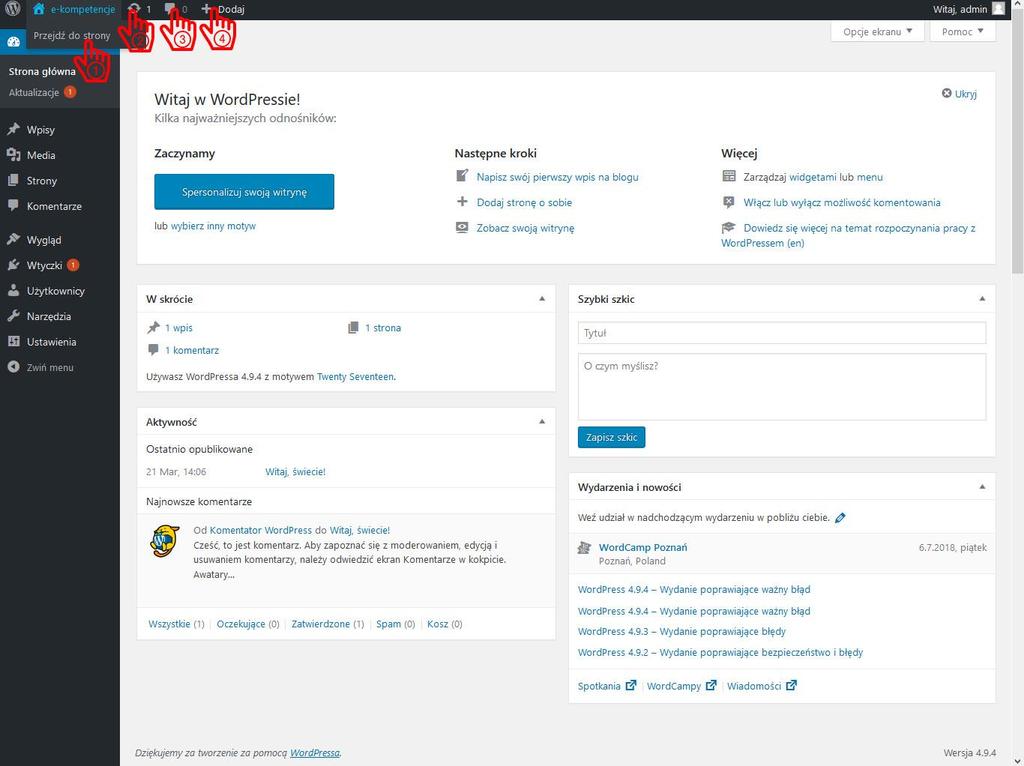This screenshot has width=1024, height=766.
Task: Click Spersonalizuj swoją witrynę button
Action: [244, 192]
